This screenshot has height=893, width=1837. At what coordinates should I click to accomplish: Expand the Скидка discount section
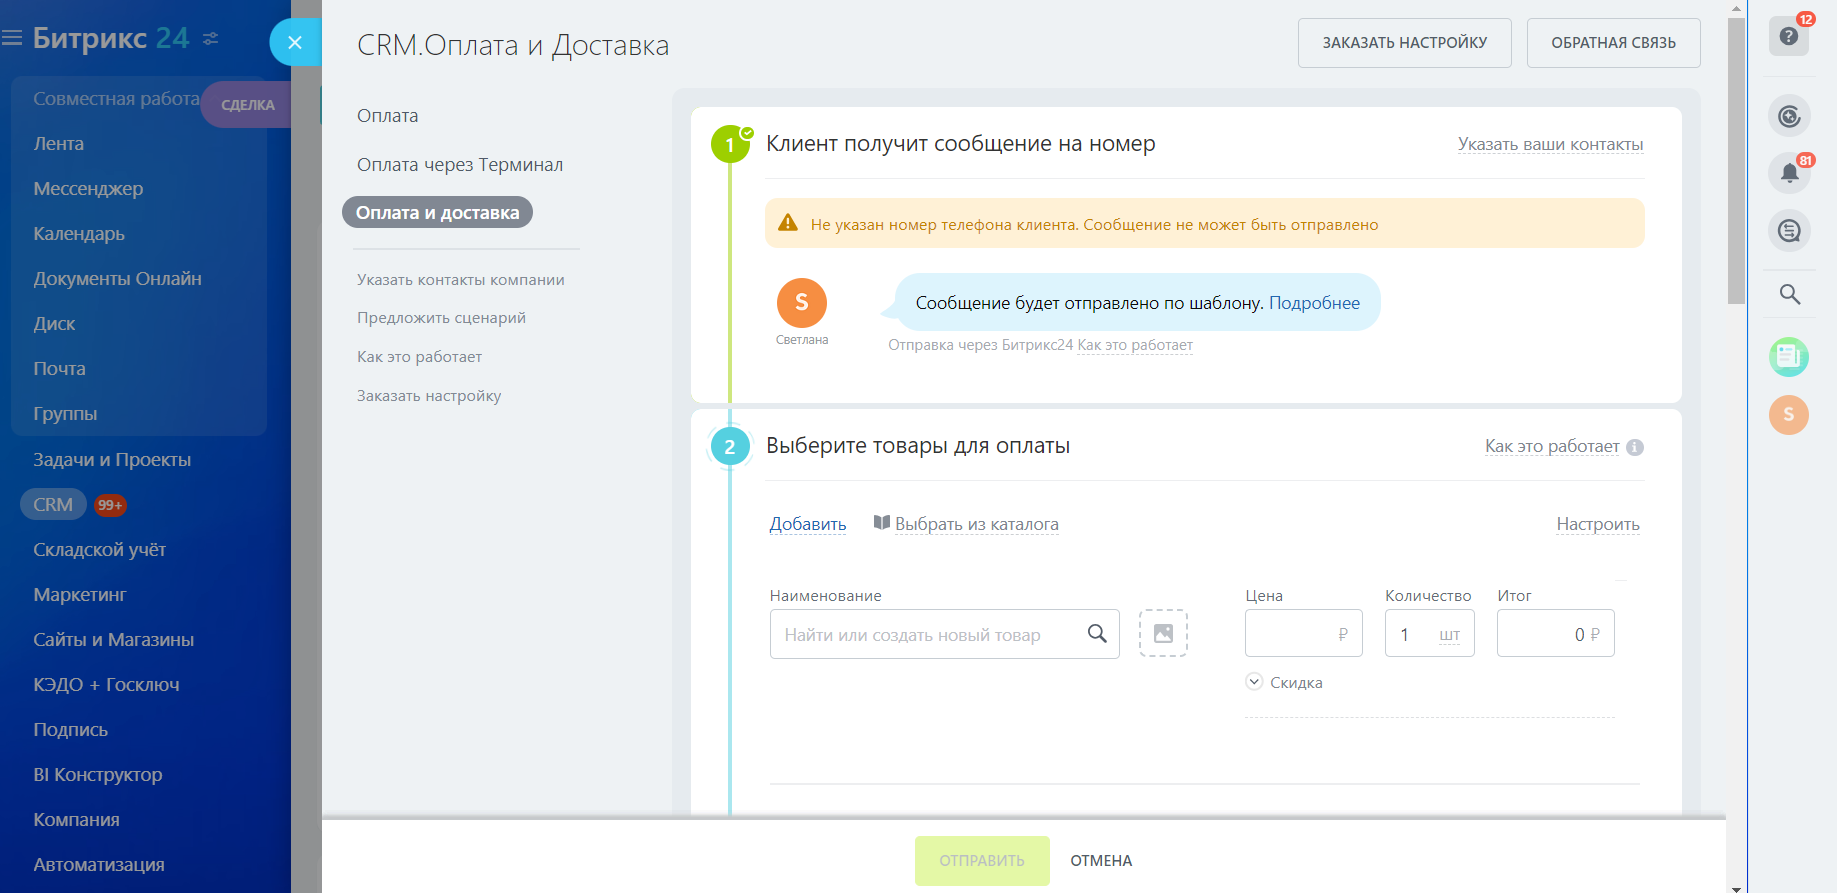(x=1284, y=682)
